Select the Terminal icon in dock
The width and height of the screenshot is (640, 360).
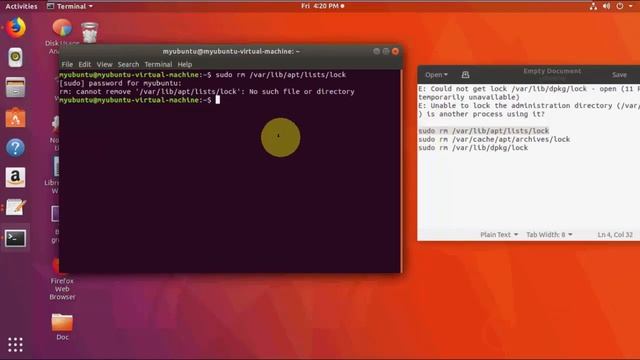coord(16,238)
